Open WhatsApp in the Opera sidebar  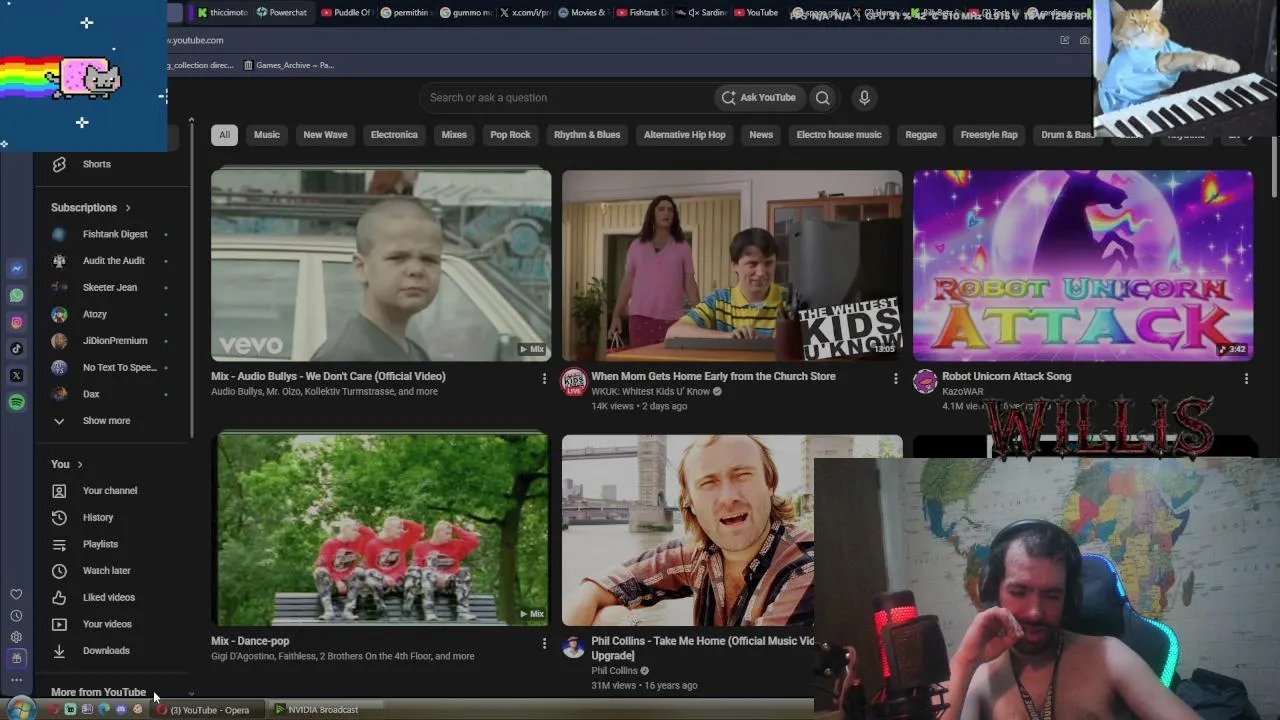16,295
